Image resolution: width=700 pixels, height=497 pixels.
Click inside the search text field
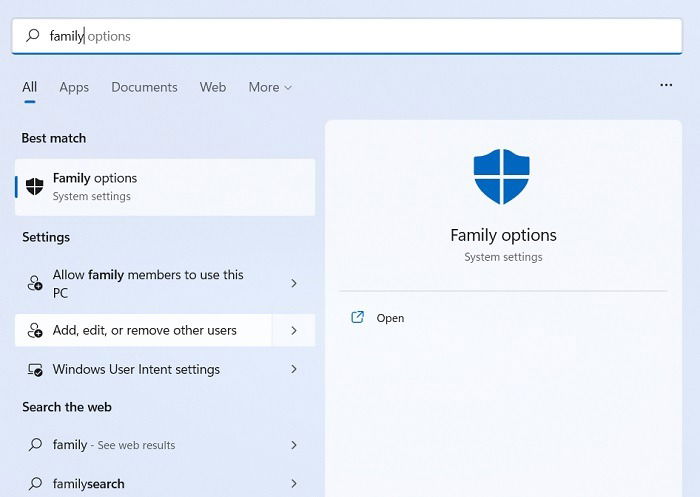(350, 36)
